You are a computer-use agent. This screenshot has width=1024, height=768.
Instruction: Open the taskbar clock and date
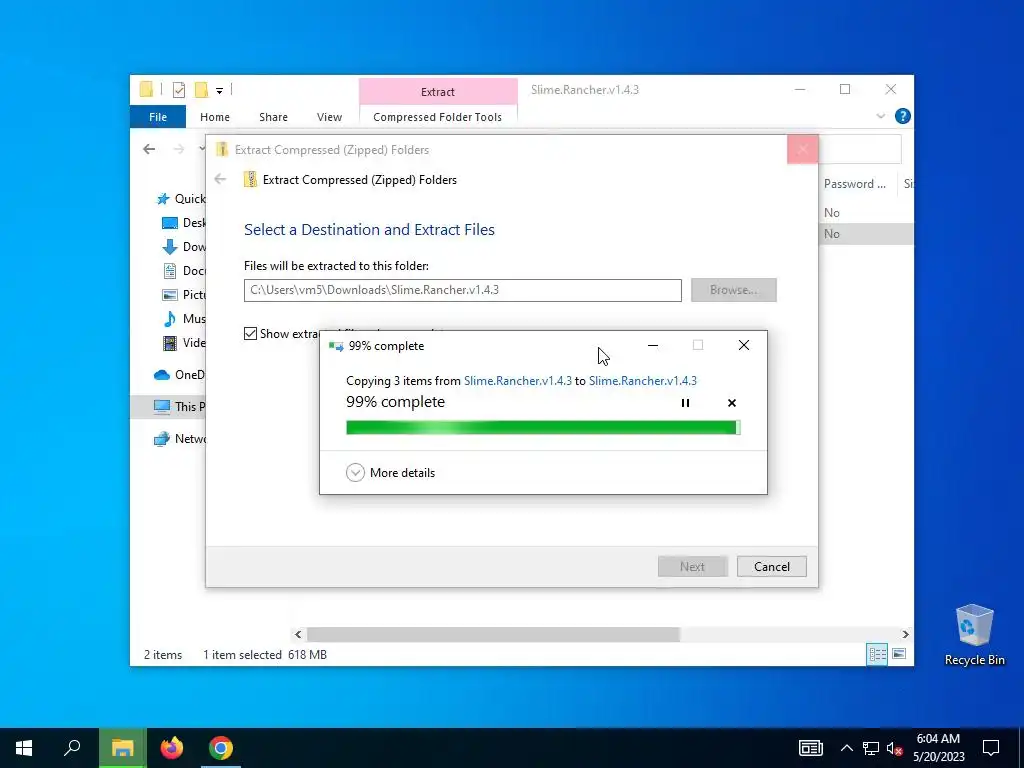tap(938, 748)
